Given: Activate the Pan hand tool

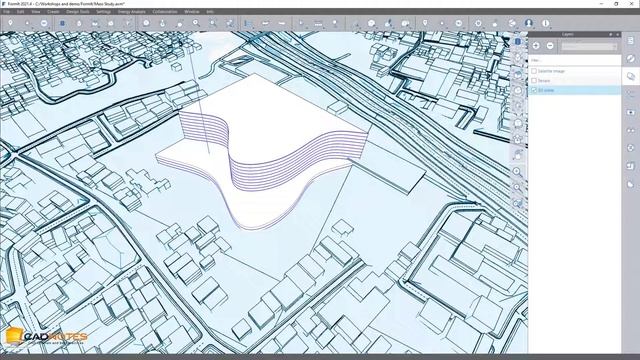Looking at the screenshot, I should pyautogui.click(x=162, y=23).
